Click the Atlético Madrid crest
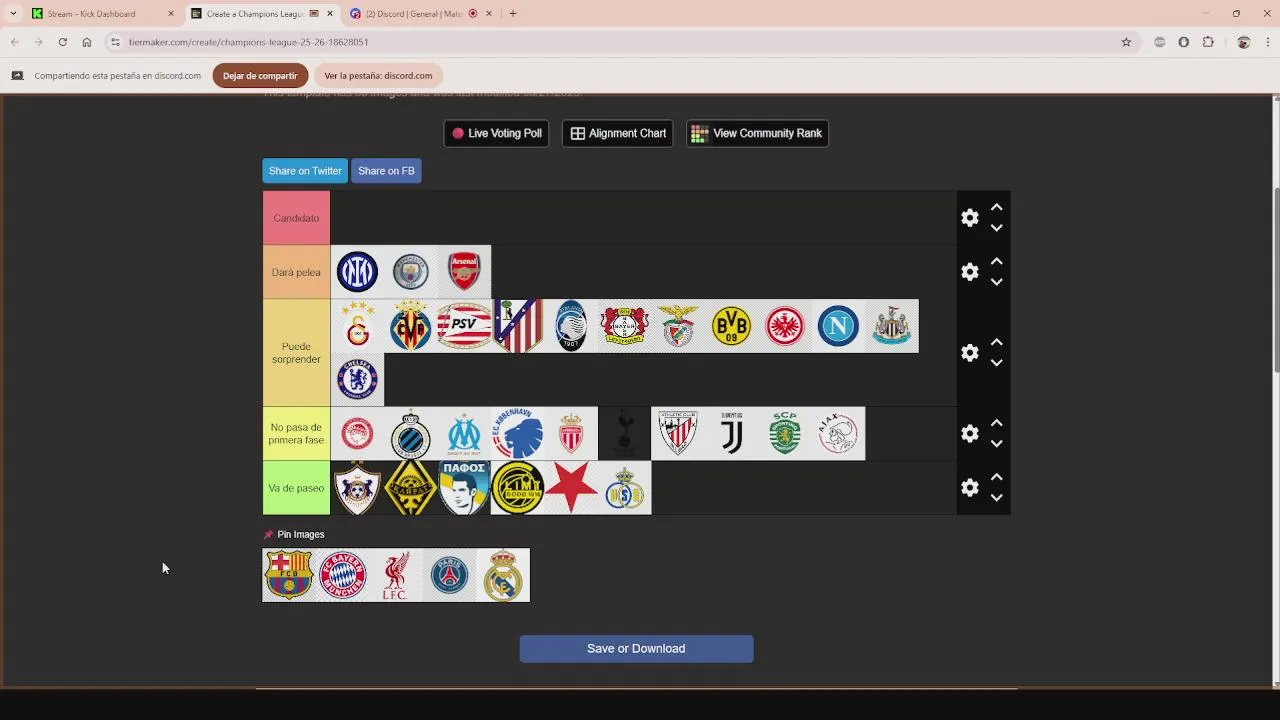 coord(518,326)
